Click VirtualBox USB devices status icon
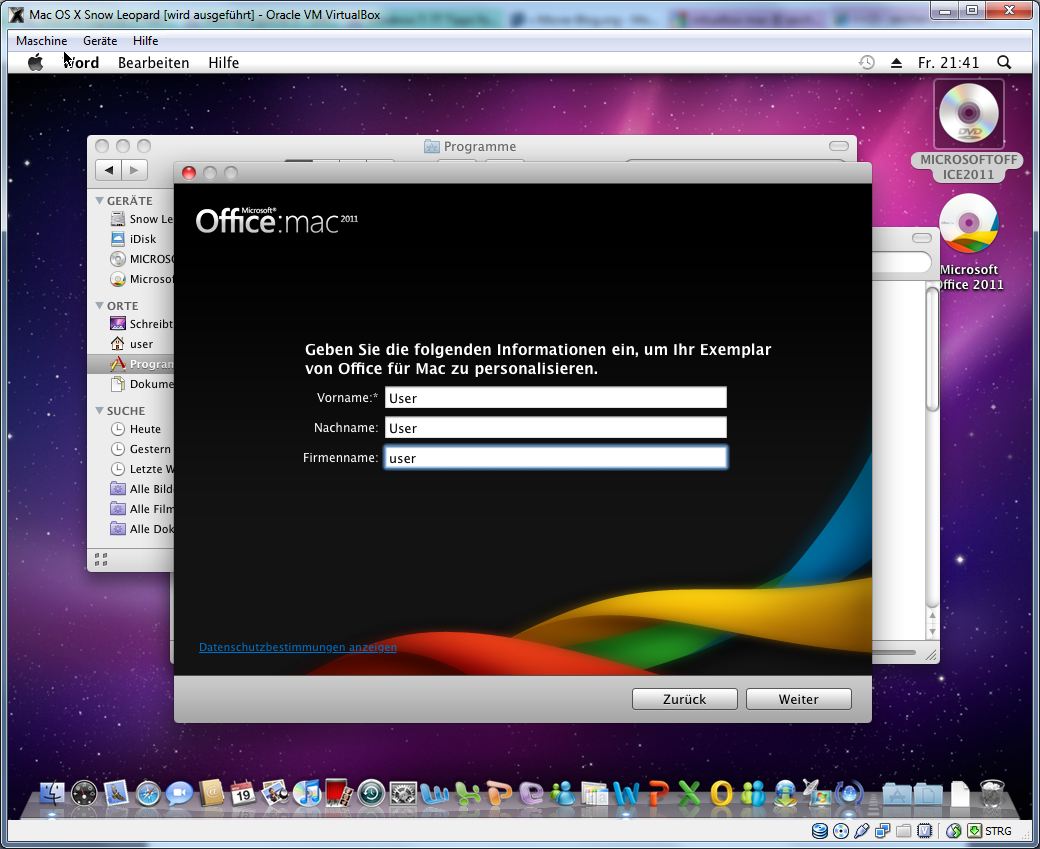 pos(862,830)
